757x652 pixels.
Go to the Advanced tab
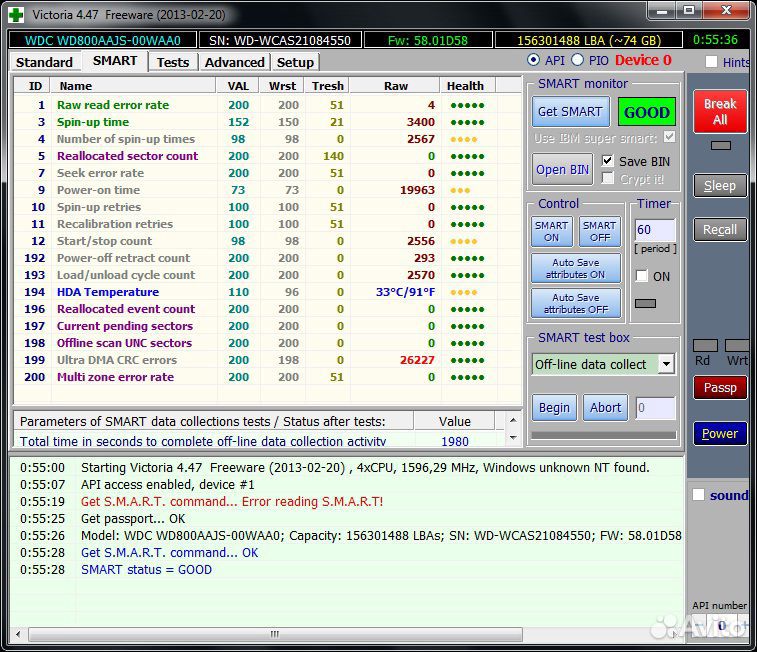pos(235,62)
